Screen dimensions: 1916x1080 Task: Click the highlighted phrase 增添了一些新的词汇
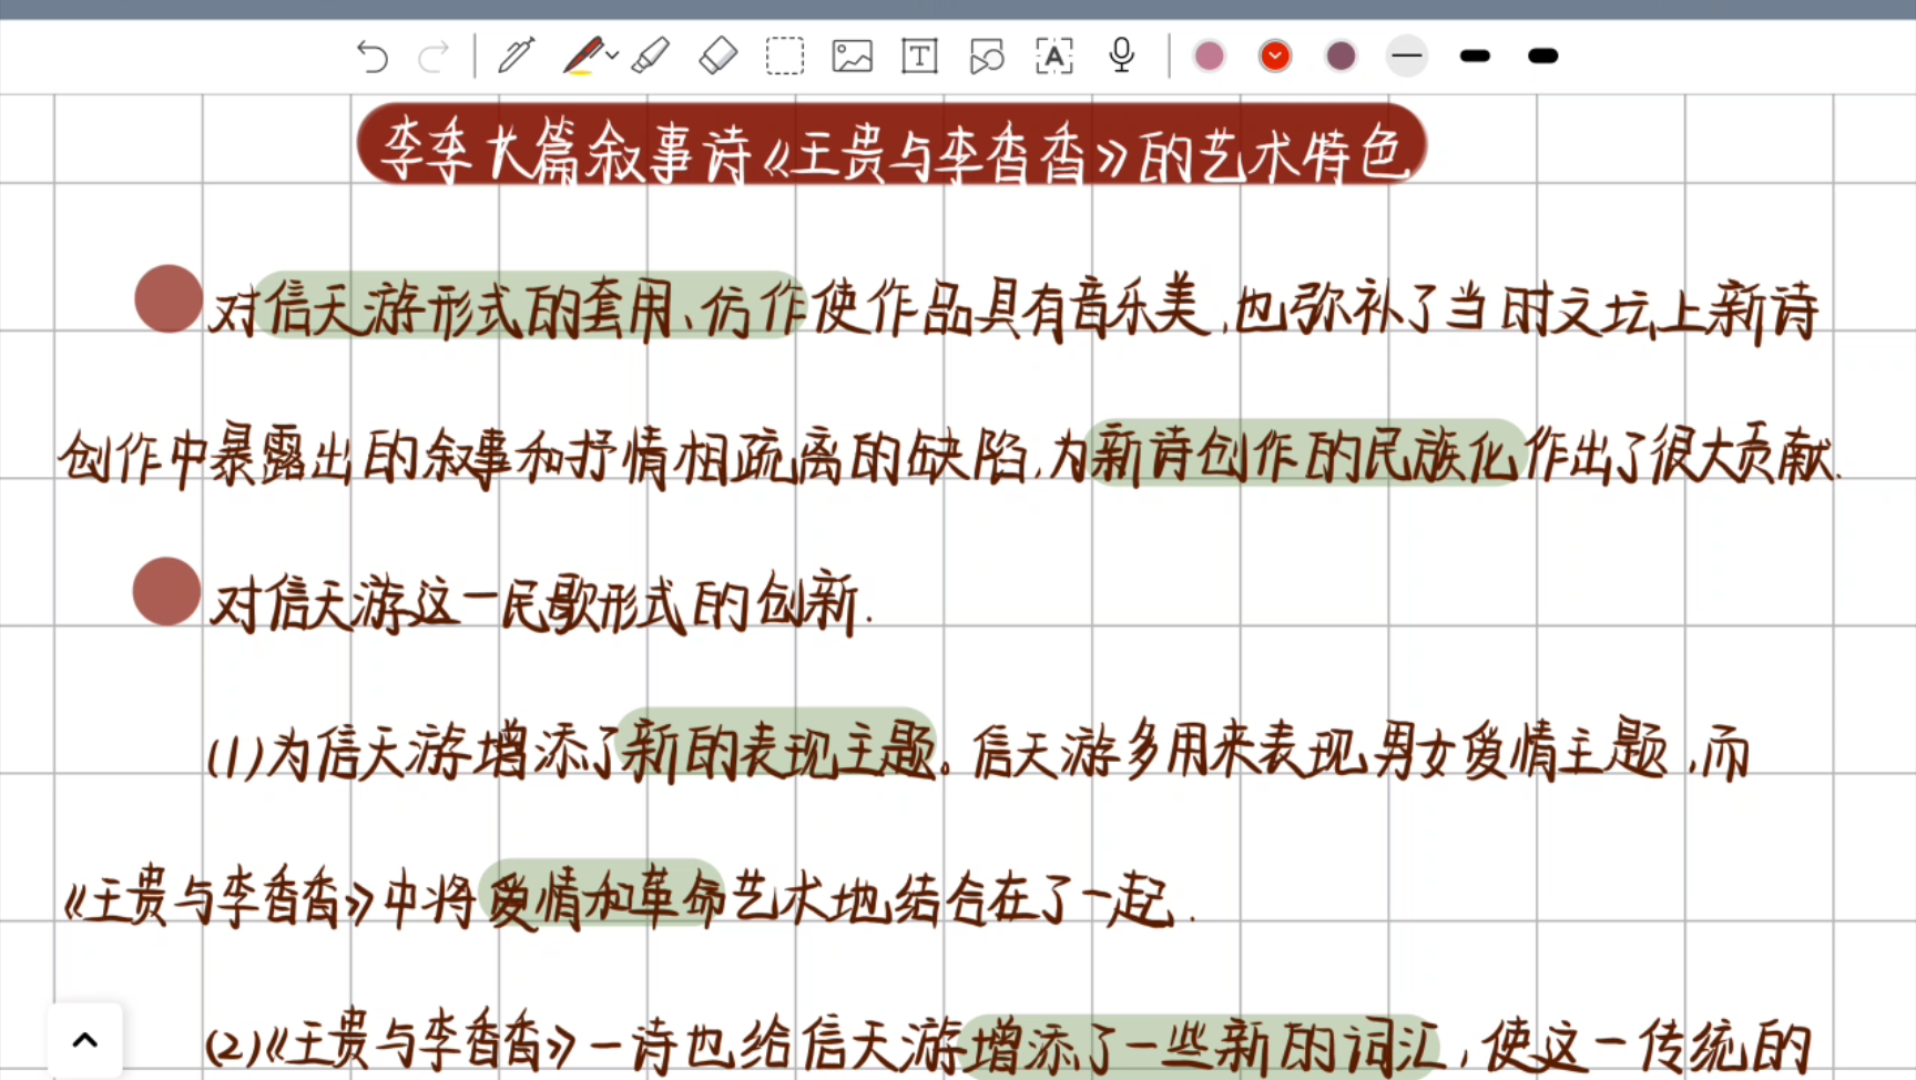point(1201,1045)
